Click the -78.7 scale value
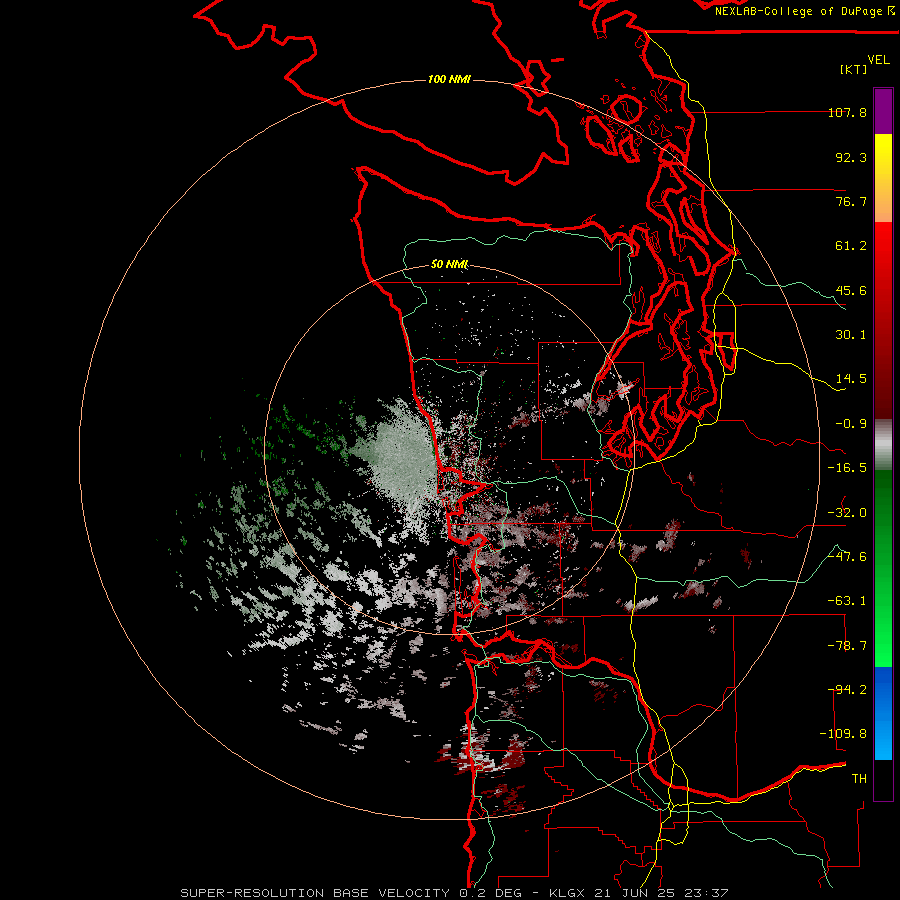 847,646
